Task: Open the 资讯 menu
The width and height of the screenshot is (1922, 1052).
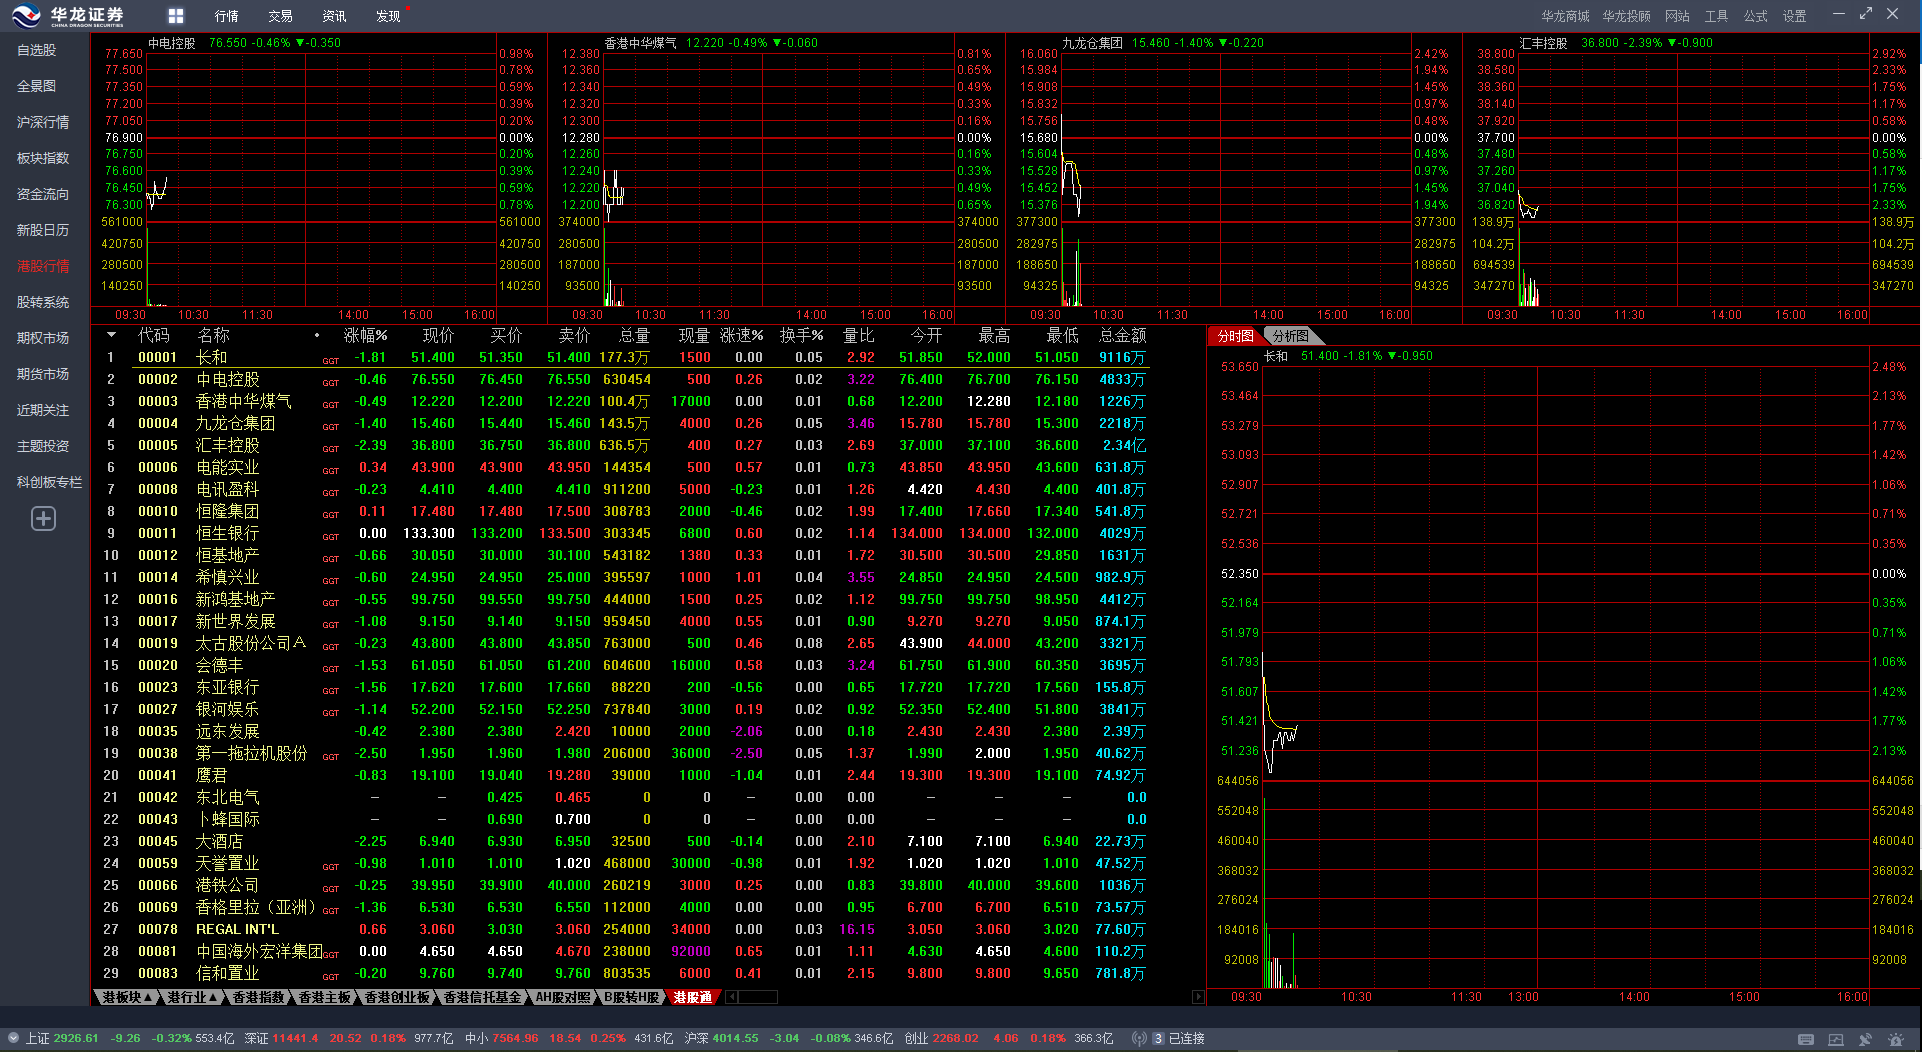Action: tap(335, 16)
